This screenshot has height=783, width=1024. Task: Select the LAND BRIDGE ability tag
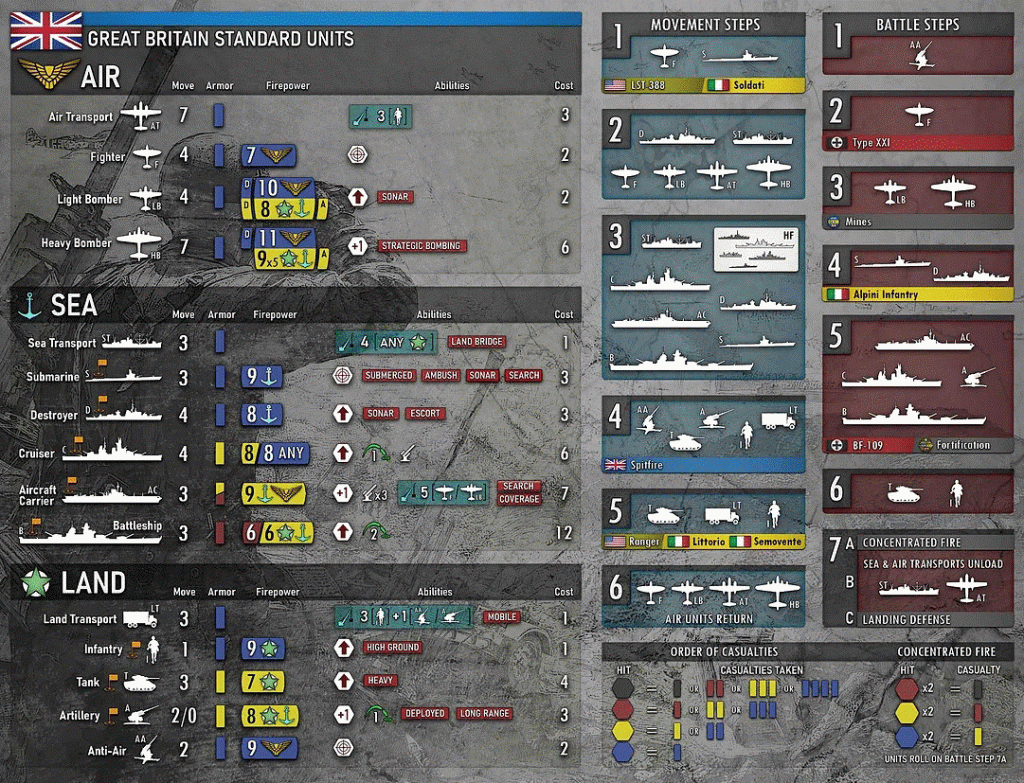(x=476, y=342)
